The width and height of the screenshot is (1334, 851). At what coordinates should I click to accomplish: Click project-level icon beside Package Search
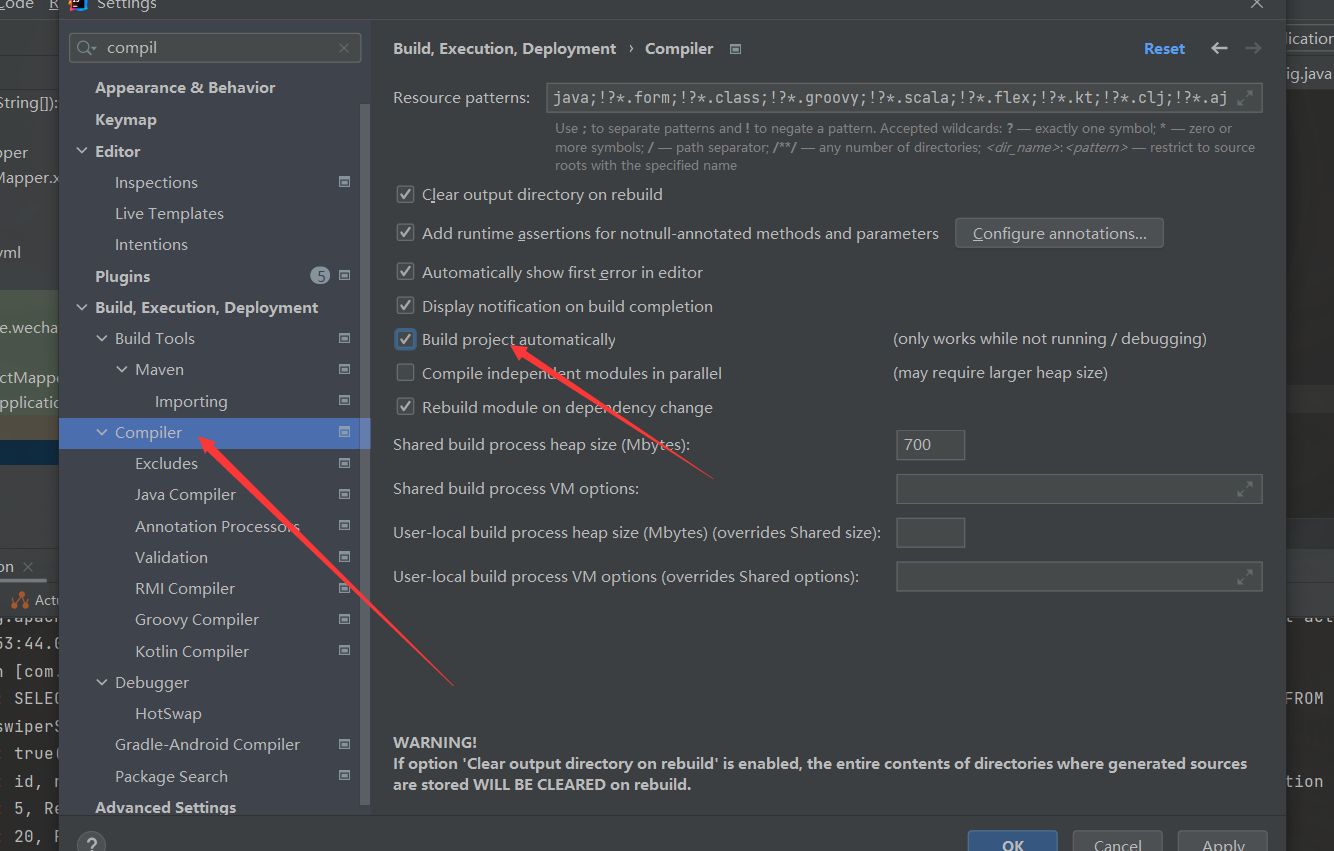click(x=344, y=775)
